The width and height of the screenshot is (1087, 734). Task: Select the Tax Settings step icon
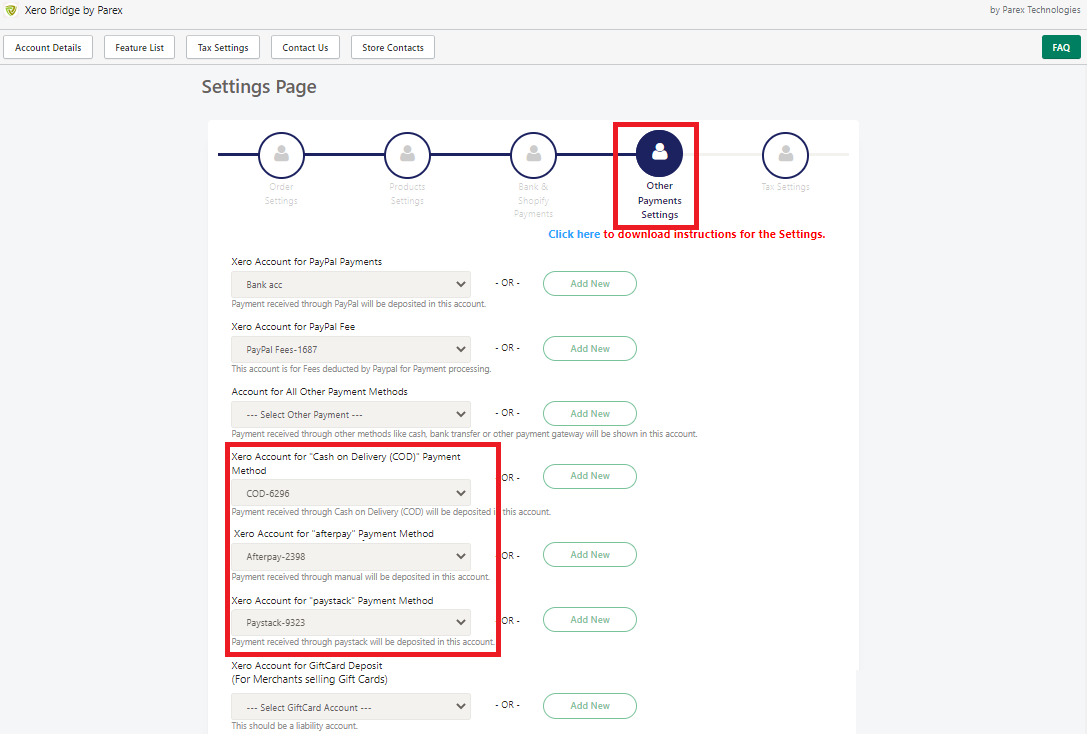(785, 155)
